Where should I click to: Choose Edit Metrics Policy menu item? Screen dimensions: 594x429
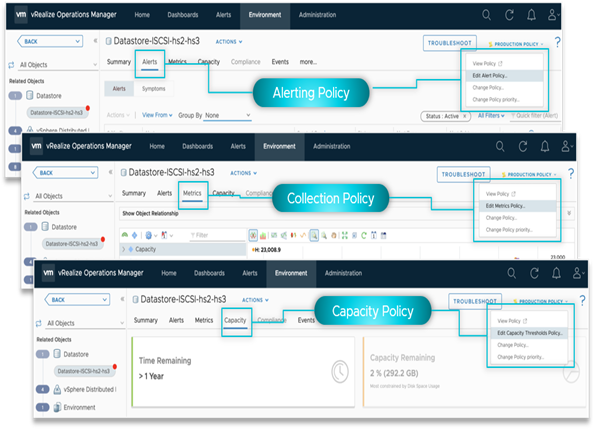coord(517,206)
